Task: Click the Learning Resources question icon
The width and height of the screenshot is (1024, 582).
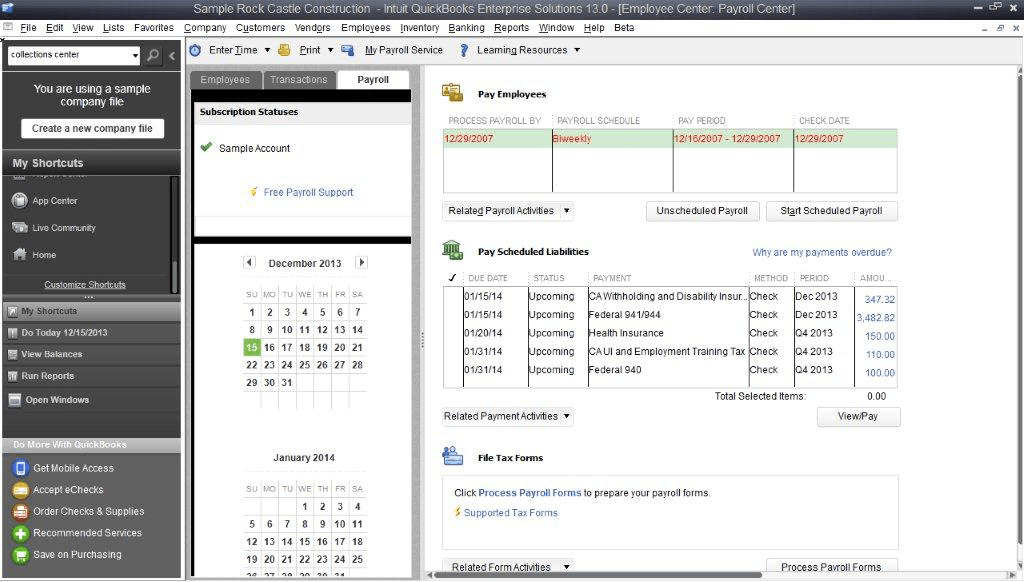Action: (x=464, y=50)
